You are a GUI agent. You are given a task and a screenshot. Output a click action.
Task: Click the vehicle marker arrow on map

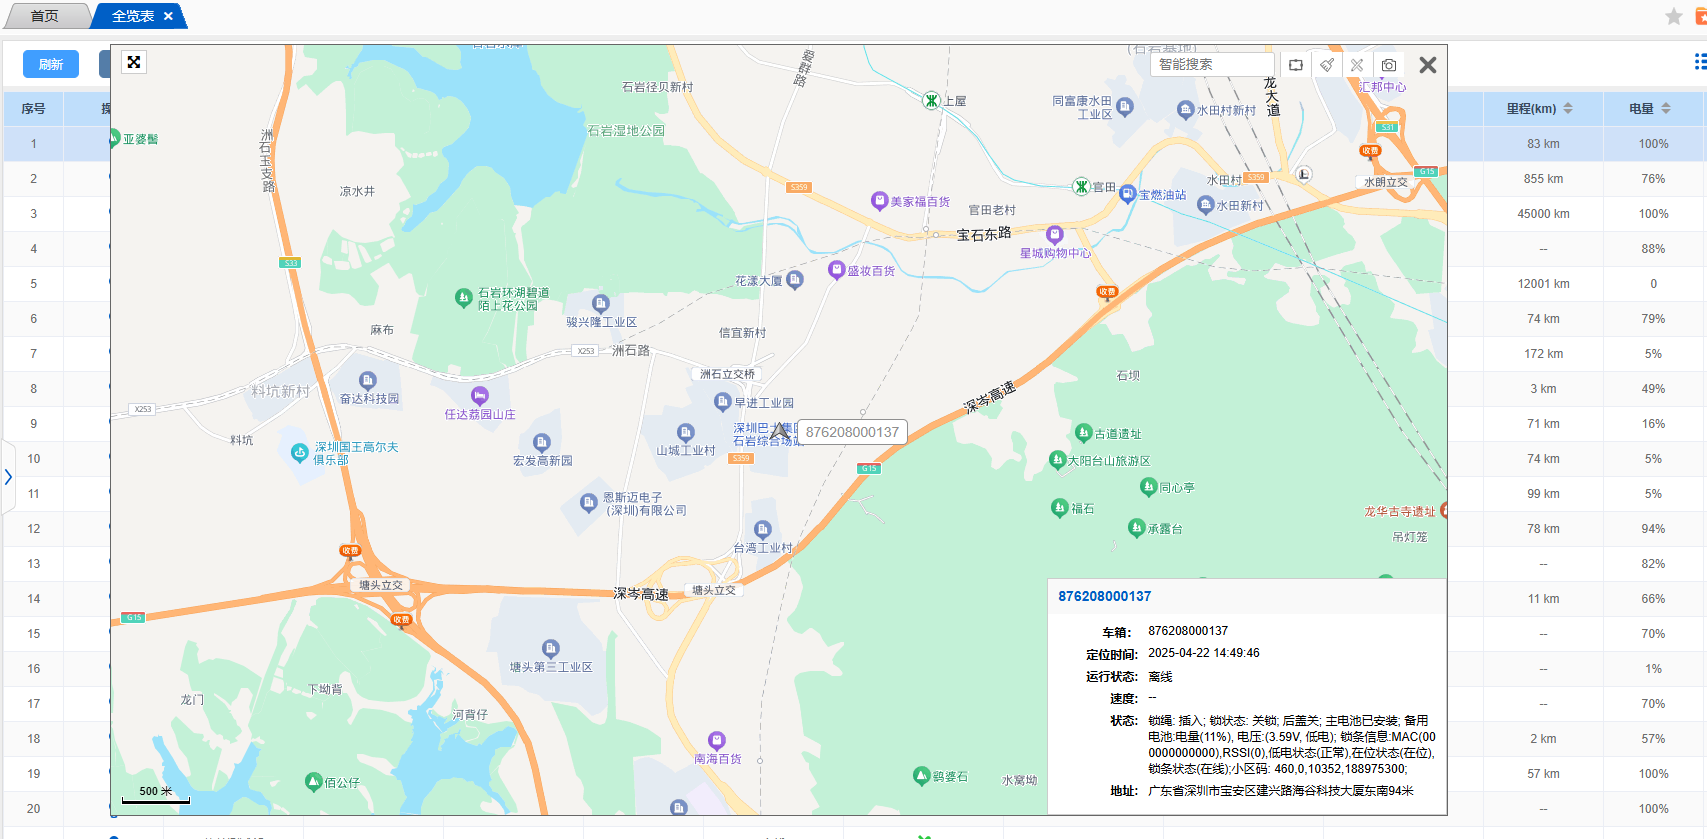click(779, 431)
